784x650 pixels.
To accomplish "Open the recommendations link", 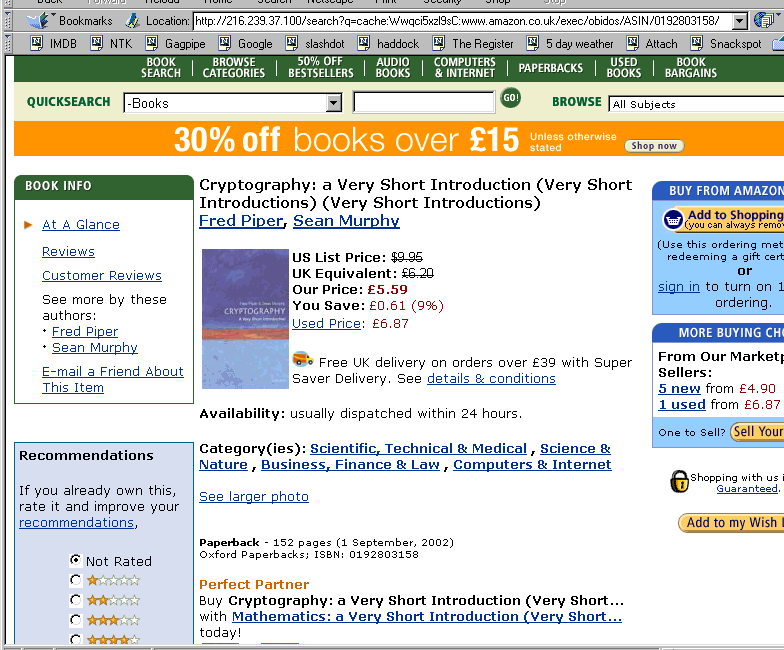I will pos(76,522).
